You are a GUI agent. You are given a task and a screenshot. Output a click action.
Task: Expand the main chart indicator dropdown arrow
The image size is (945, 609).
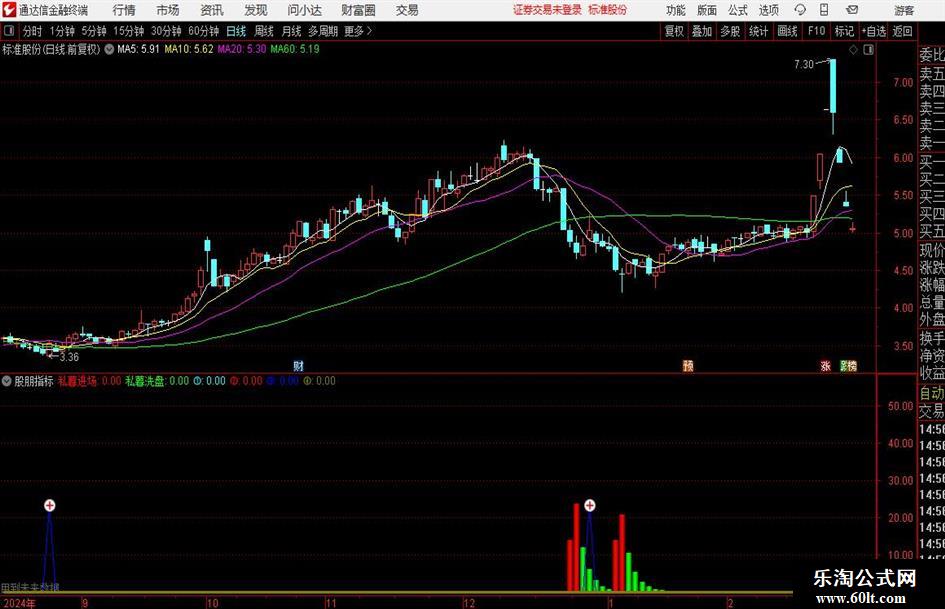pyautogui.click(x=109, y=49)
